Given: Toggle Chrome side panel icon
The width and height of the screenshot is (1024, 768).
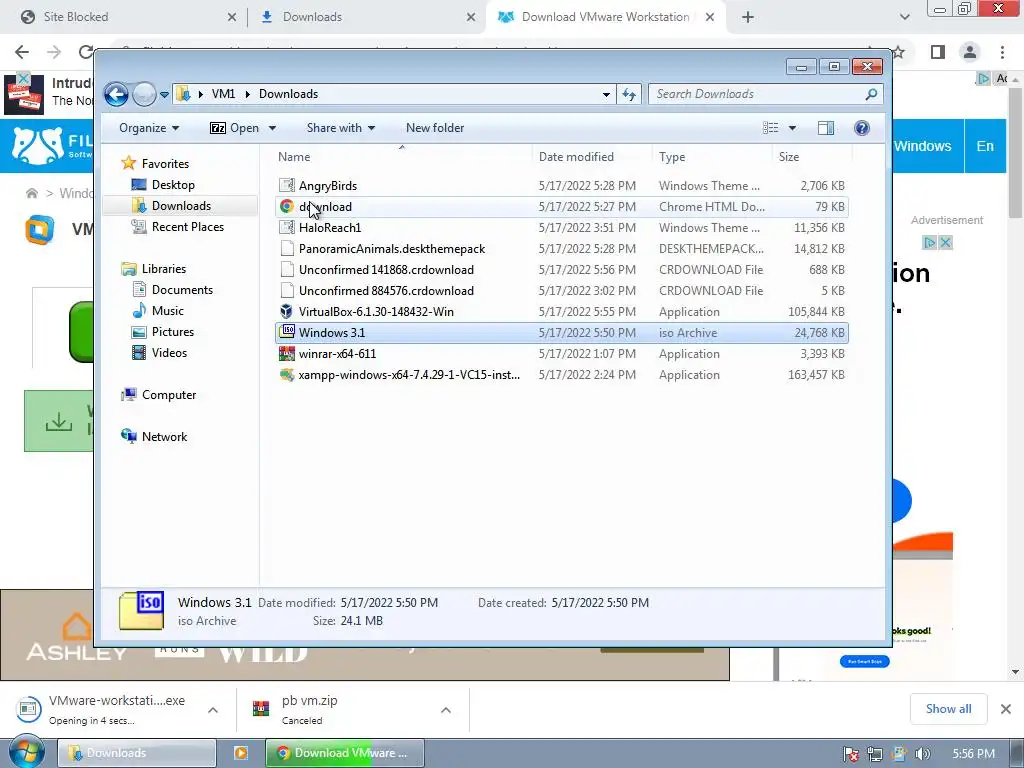Looking at the screenshot, I should 938,52.
